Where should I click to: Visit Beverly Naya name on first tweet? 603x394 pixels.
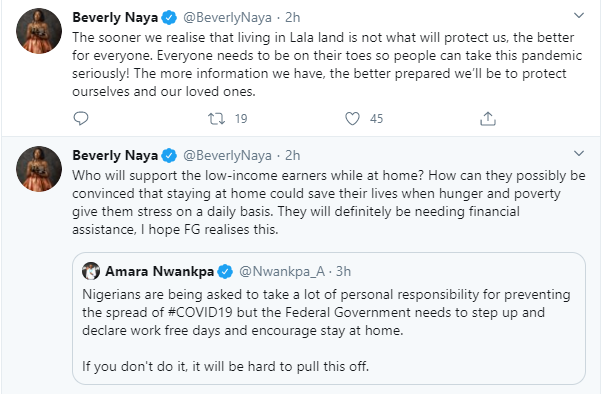pos(115,17)
